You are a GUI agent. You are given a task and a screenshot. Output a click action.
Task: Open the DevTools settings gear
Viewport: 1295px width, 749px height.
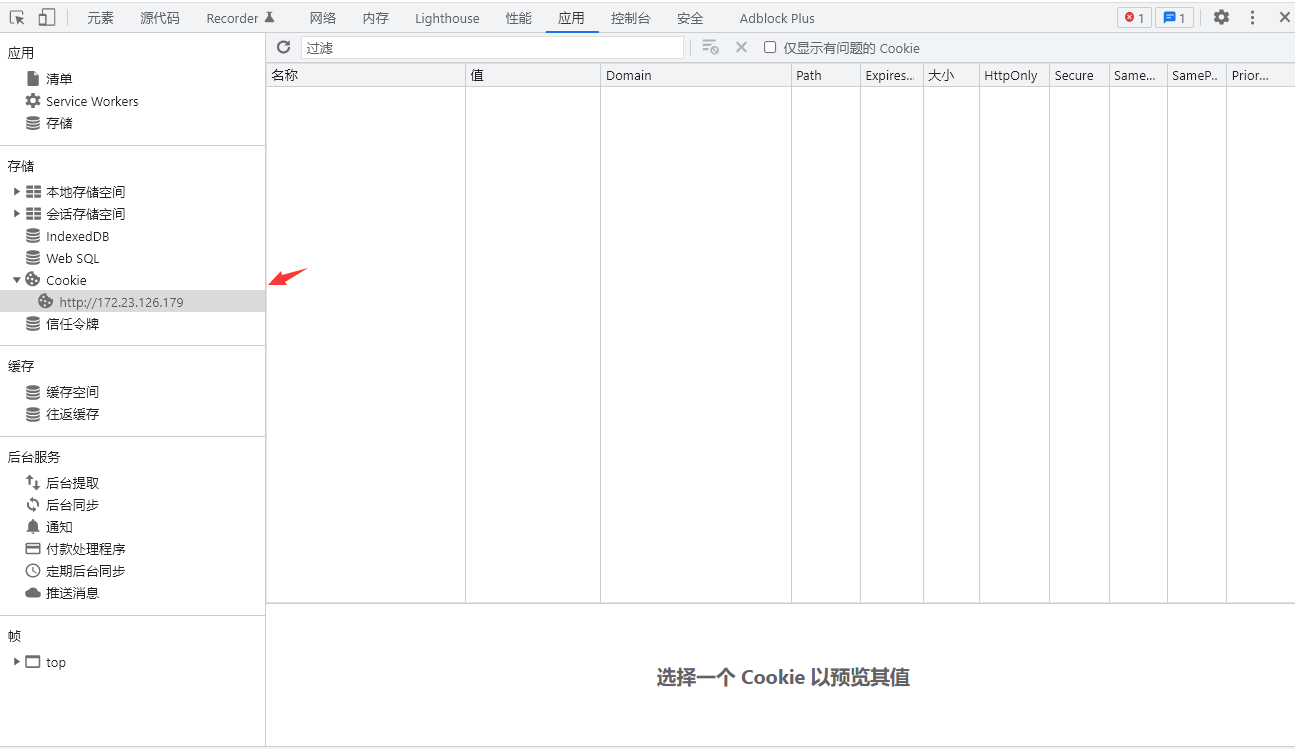pyautogui.click(x=1221, y=17)
